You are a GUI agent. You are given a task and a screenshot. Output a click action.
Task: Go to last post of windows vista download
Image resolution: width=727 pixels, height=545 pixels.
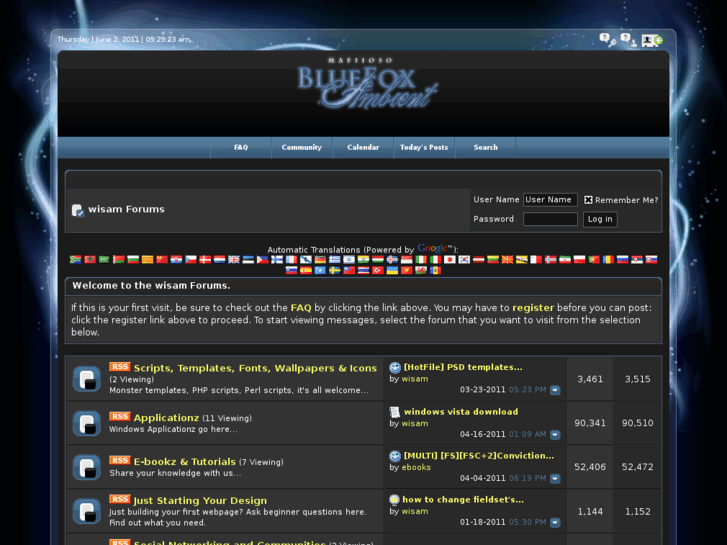tap(555, 435)
